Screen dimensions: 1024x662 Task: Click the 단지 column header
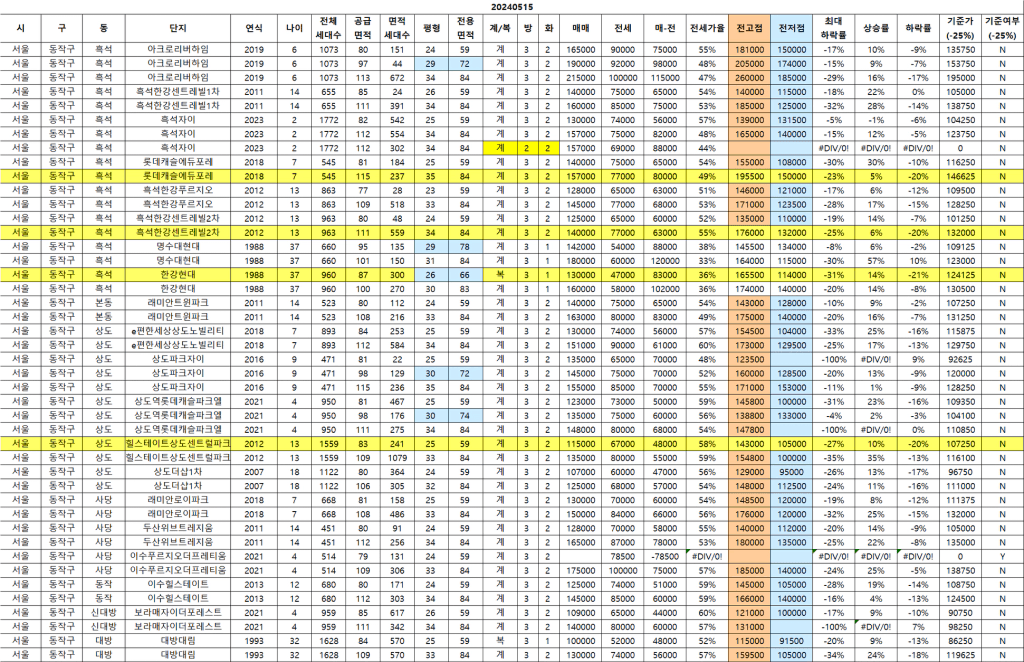(178, 28)
